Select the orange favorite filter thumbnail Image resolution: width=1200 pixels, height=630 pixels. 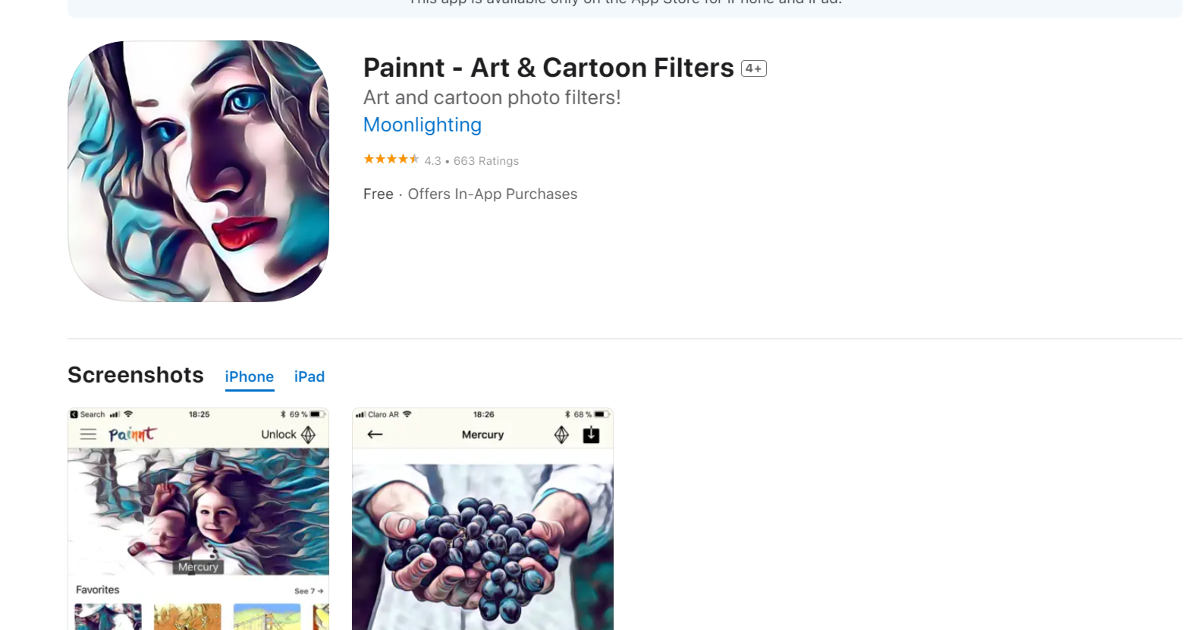pos(187,617)
